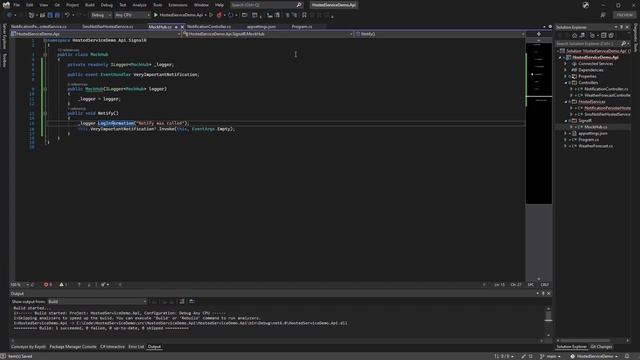Screen dimensions: 640x360
Task: Open the Debug configuration dropdown
Action: point(101,15)
